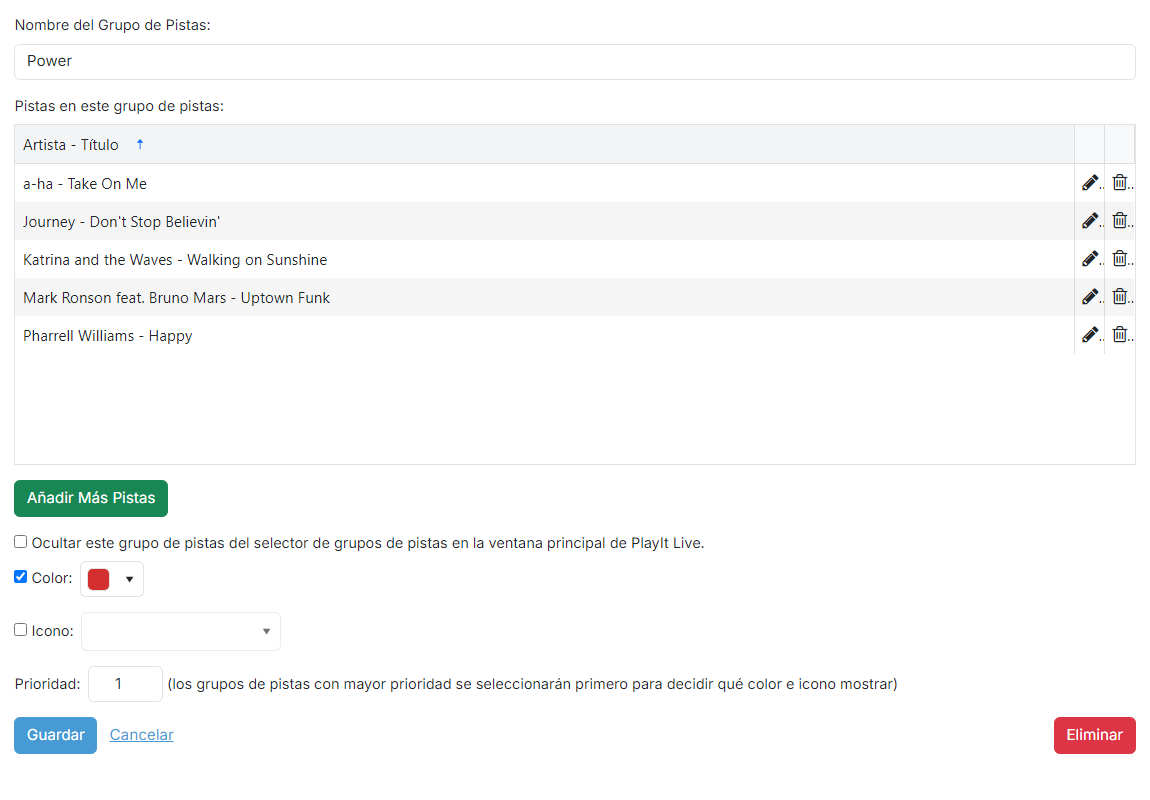The height and width of the screenshot is (800, 1150).
Task: Select Mark Ronson - Uptown Funk row
Action: [x=544, y=298]
